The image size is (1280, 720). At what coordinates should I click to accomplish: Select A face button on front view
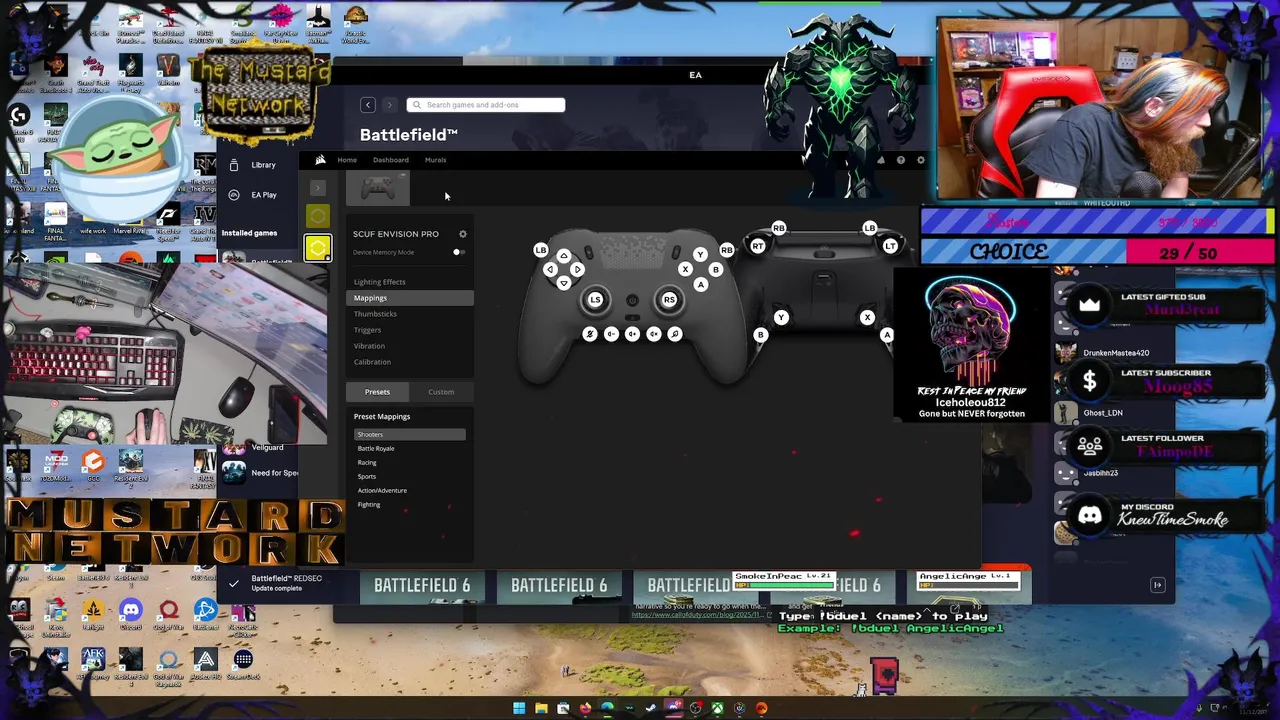pyautogui.click(x=700, y=285)
